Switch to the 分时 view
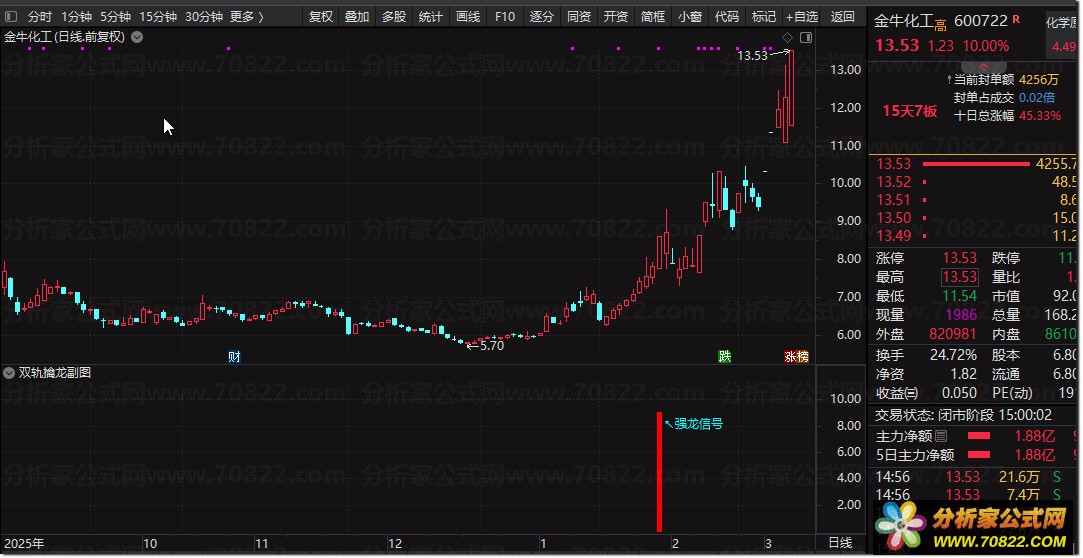 click(x=40, y=16)
